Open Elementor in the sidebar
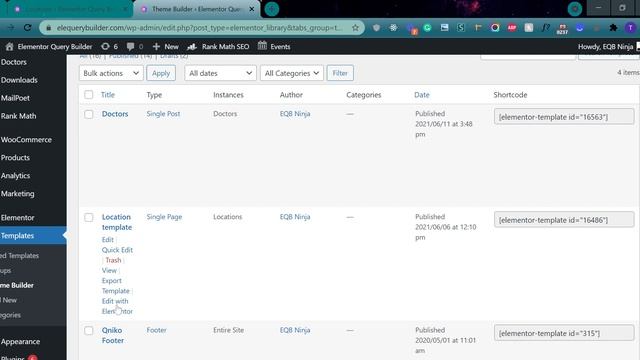The image size is (640, 360). (18, 218)
